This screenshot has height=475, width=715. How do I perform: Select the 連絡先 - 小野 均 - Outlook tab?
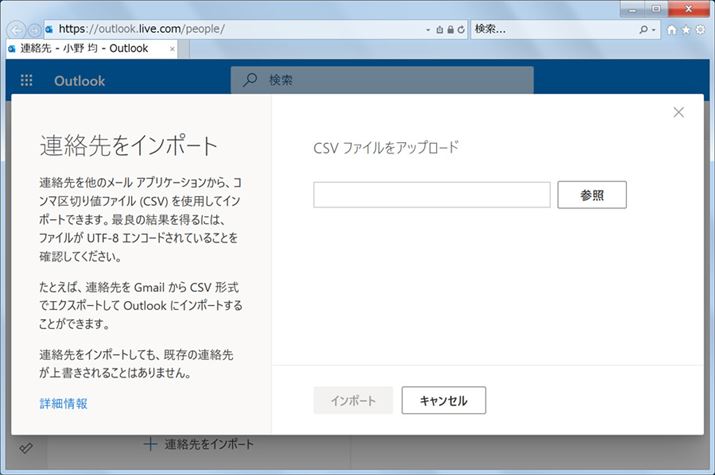85,48
